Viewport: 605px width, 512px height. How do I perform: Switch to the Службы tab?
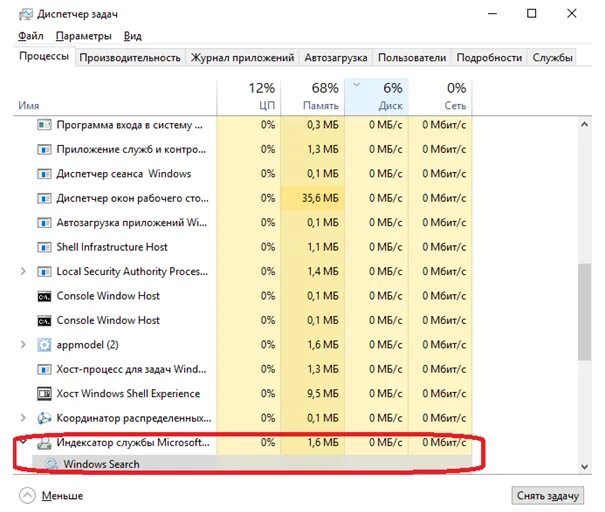click(552, 57)
